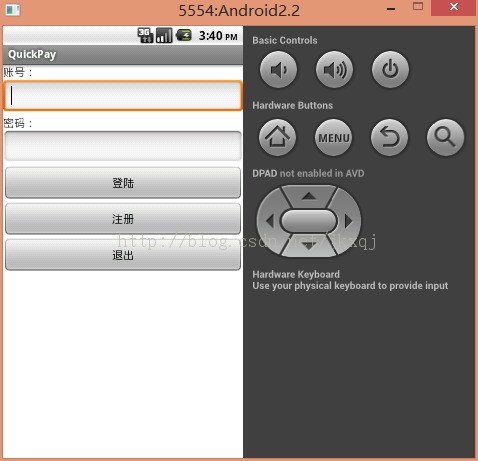Click the Search magnifier hardware button
Screen dimensions: 478x461
(446, 137)
